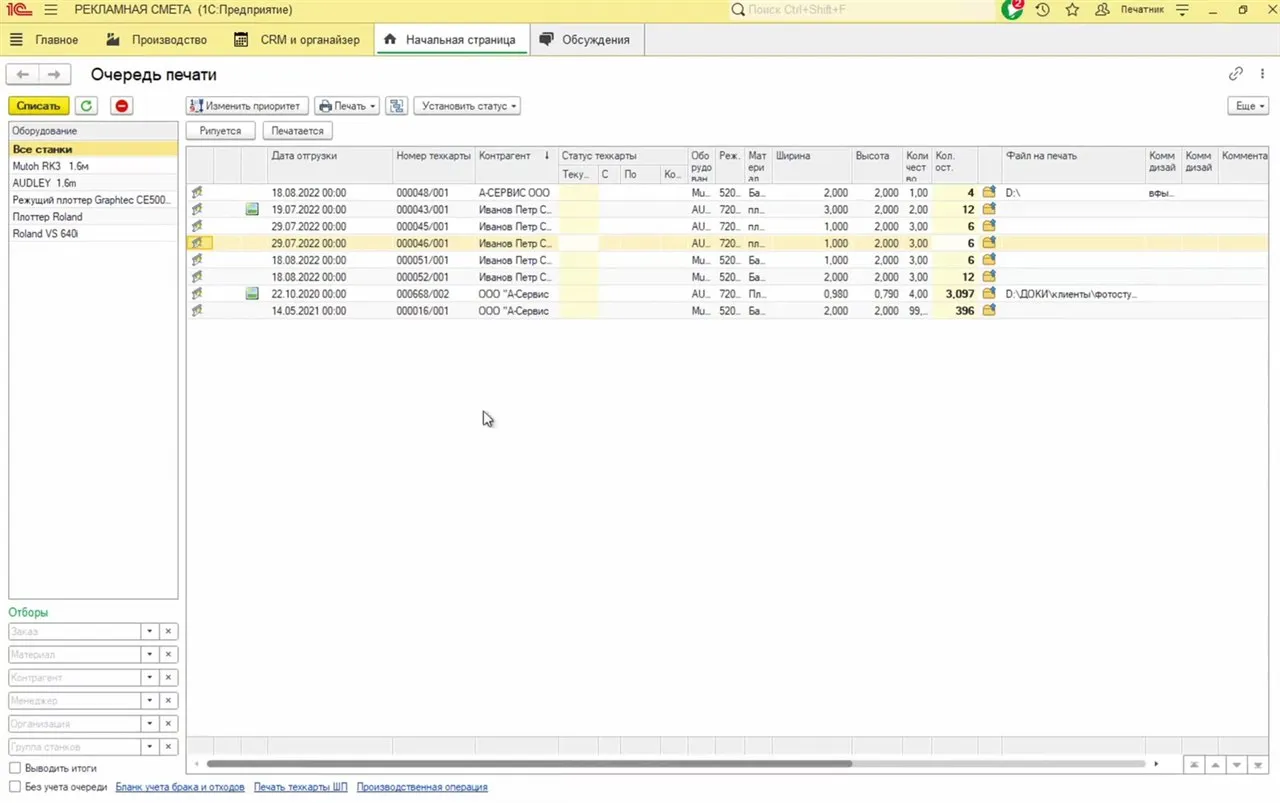Switch to the Обсуждения tab

coord(586,40)
